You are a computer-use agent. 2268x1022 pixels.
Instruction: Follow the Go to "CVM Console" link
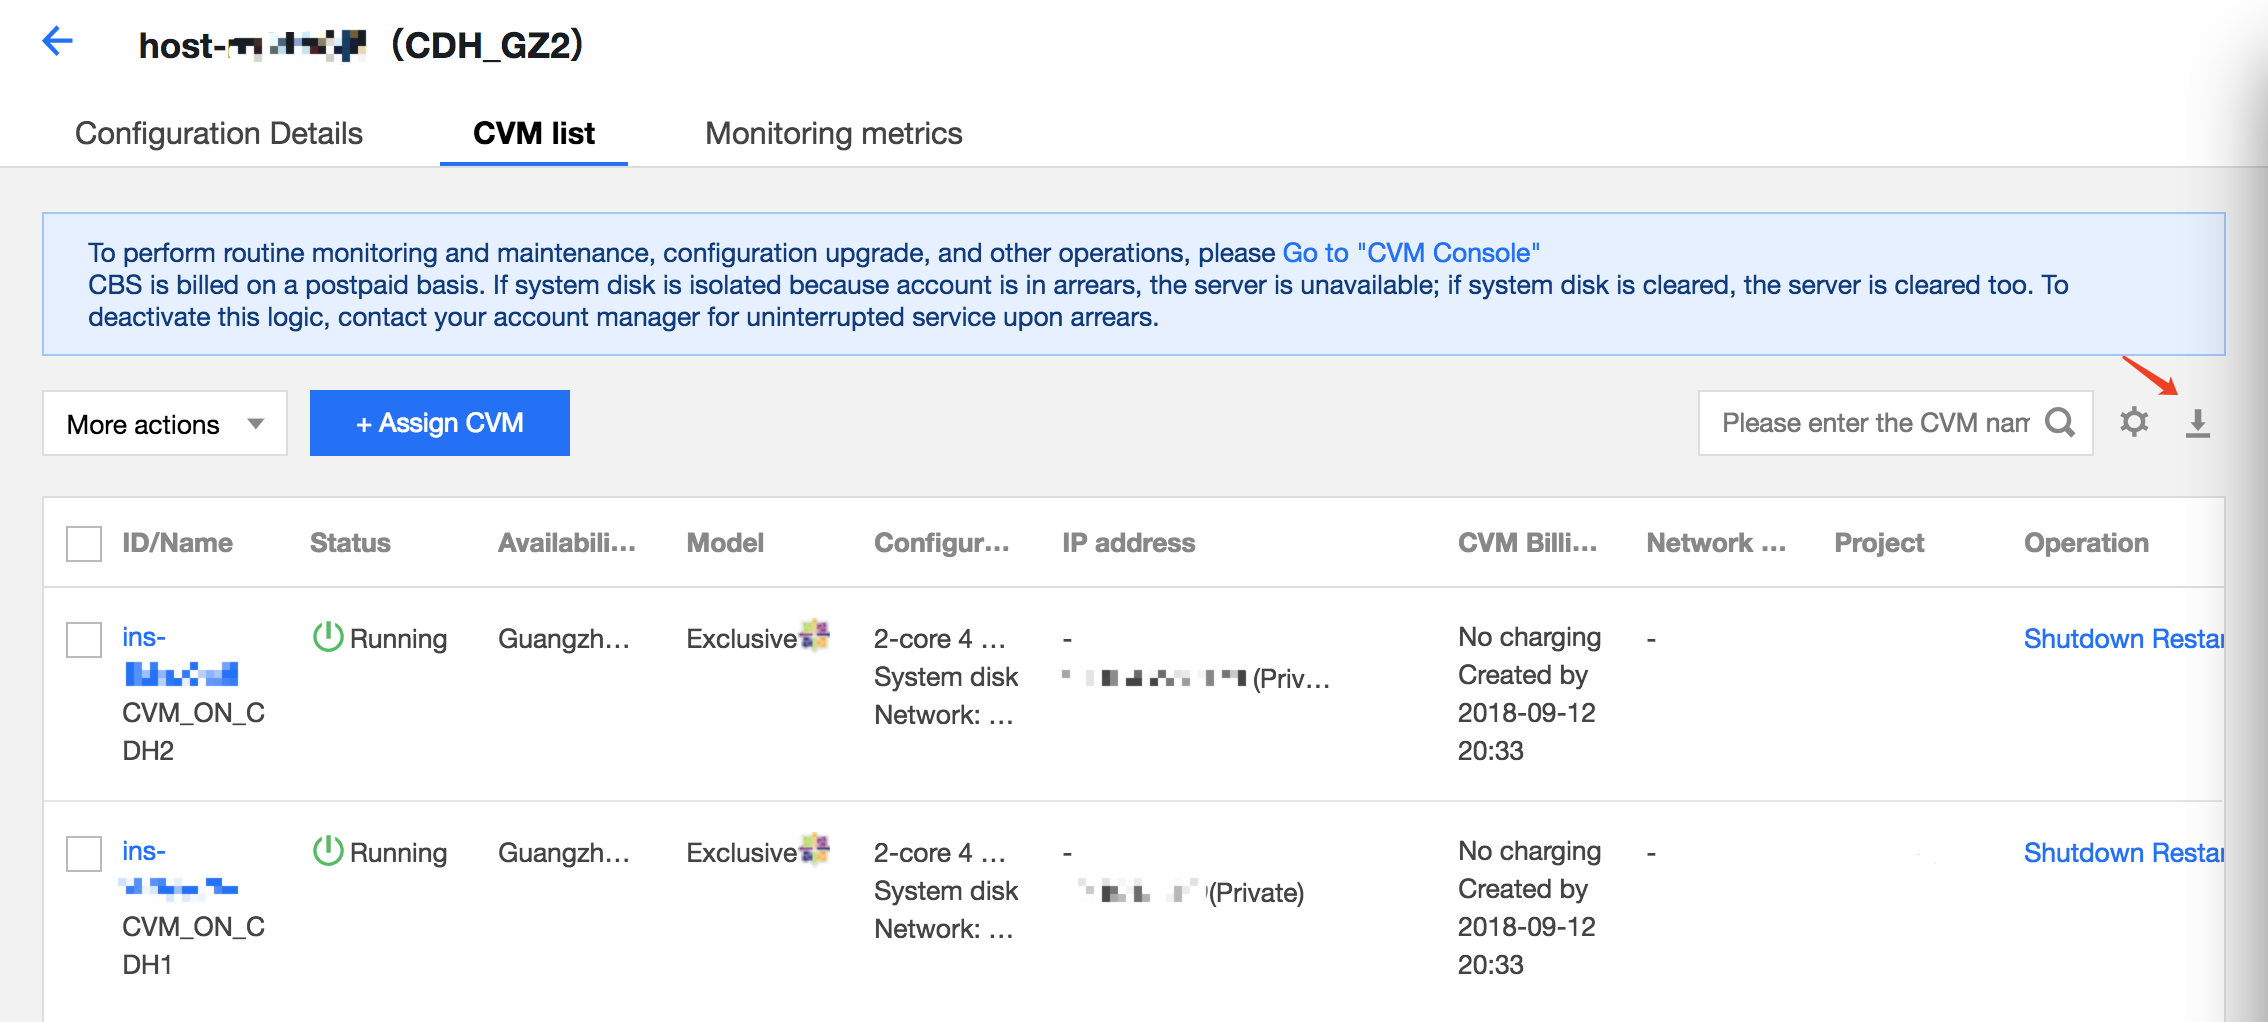1410,252
